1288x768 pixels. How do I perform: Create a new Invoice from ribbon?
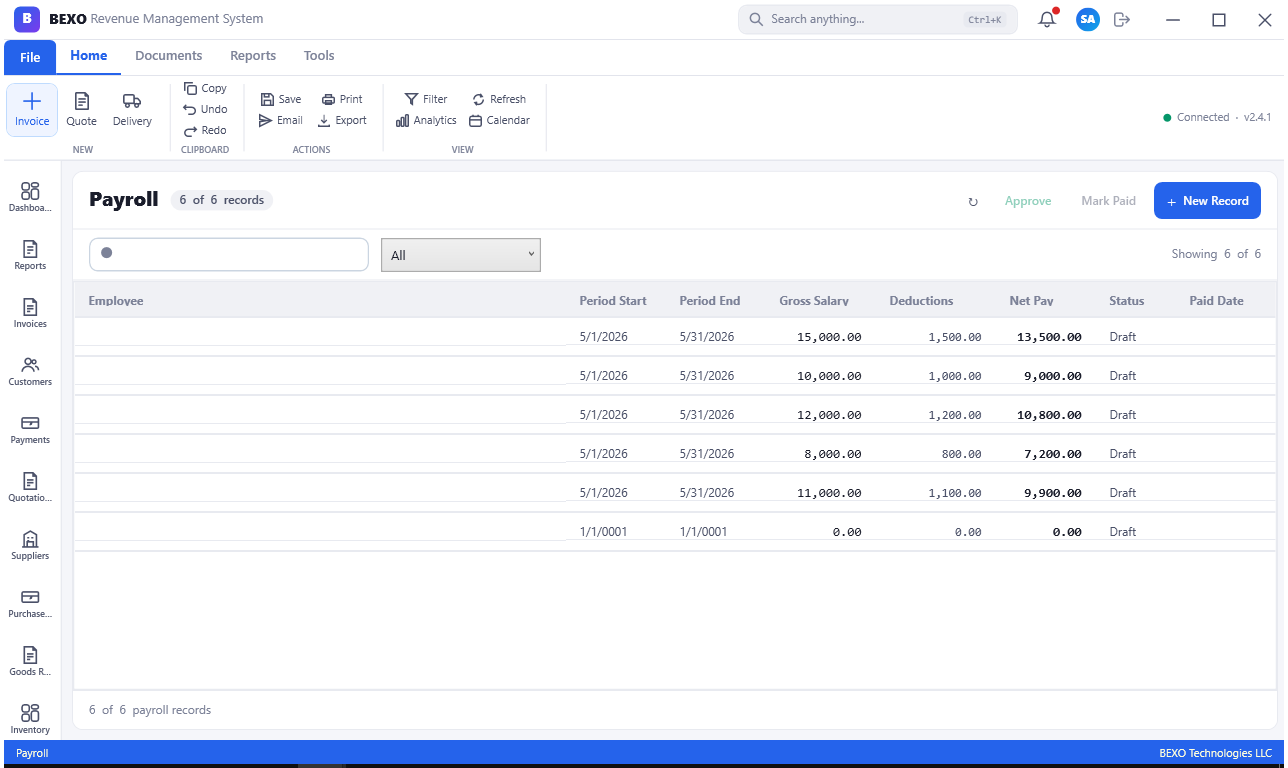click(32, 110)
